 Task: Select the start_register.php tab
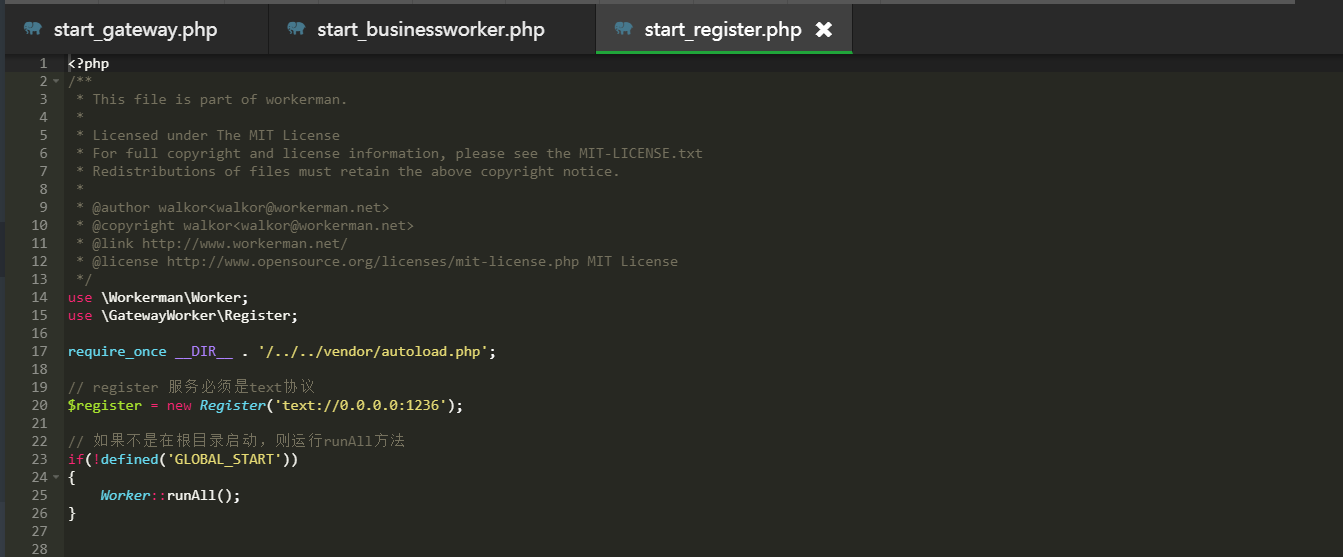pos(724,29)
